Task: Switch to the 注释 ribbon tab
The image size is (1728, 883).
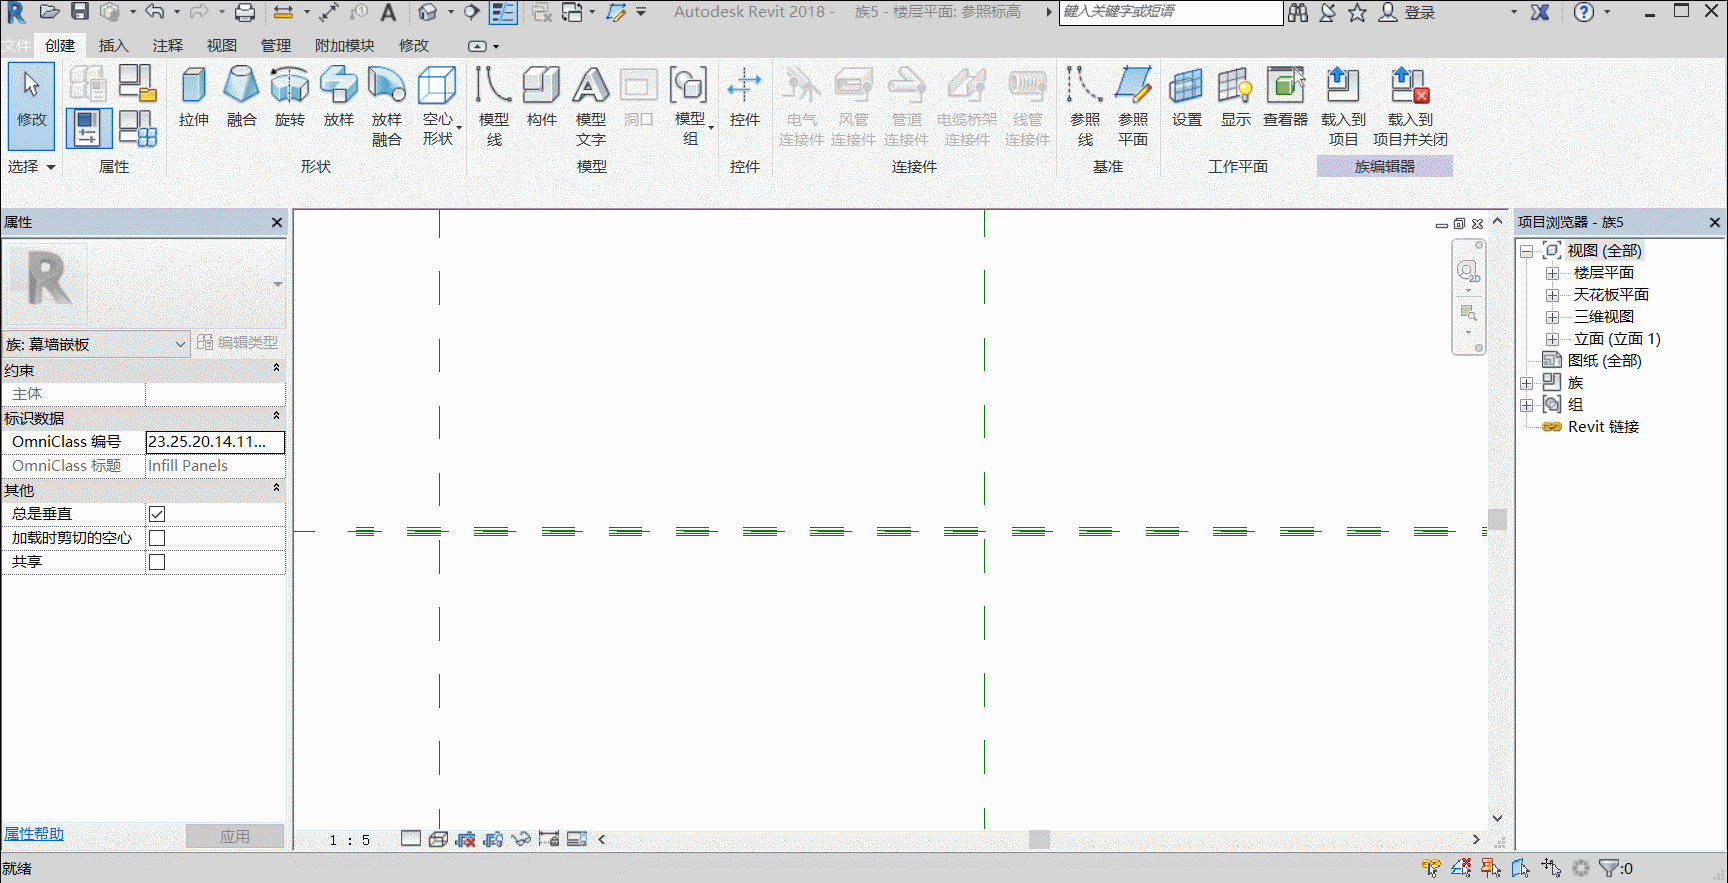Action: [x=167, y=46]
